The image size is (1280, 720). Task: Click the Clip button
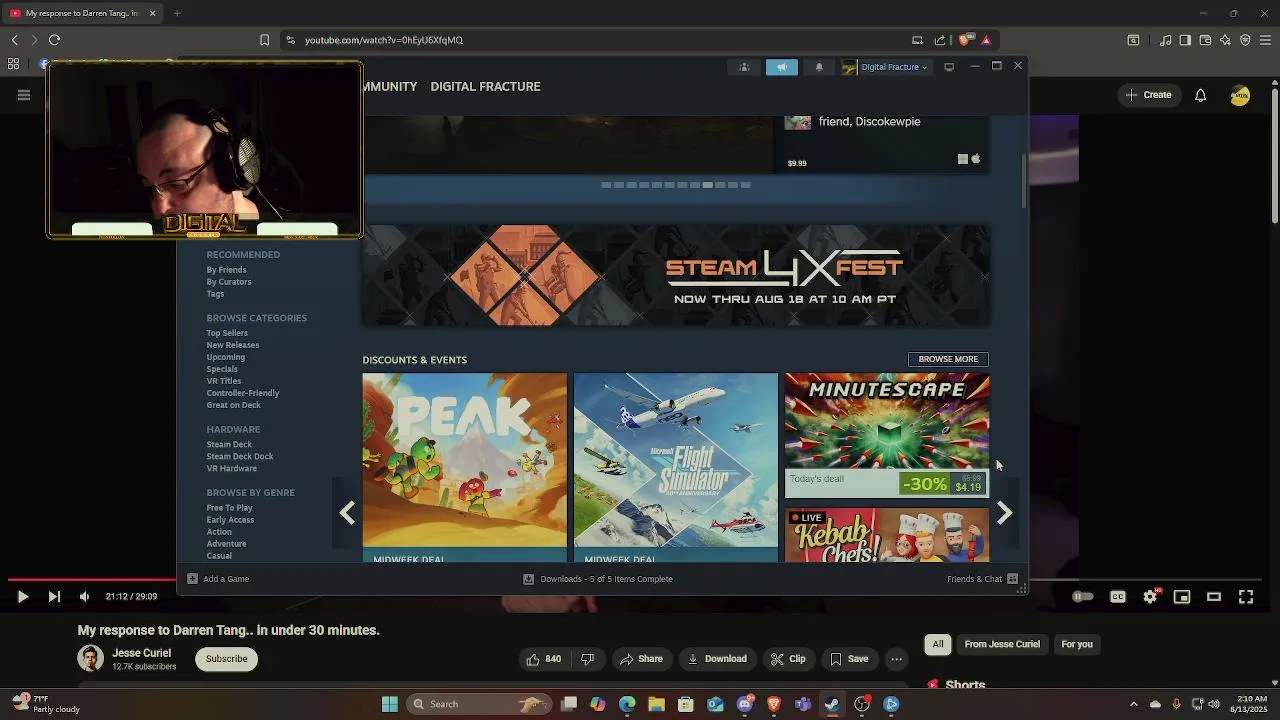click(788, 659)
